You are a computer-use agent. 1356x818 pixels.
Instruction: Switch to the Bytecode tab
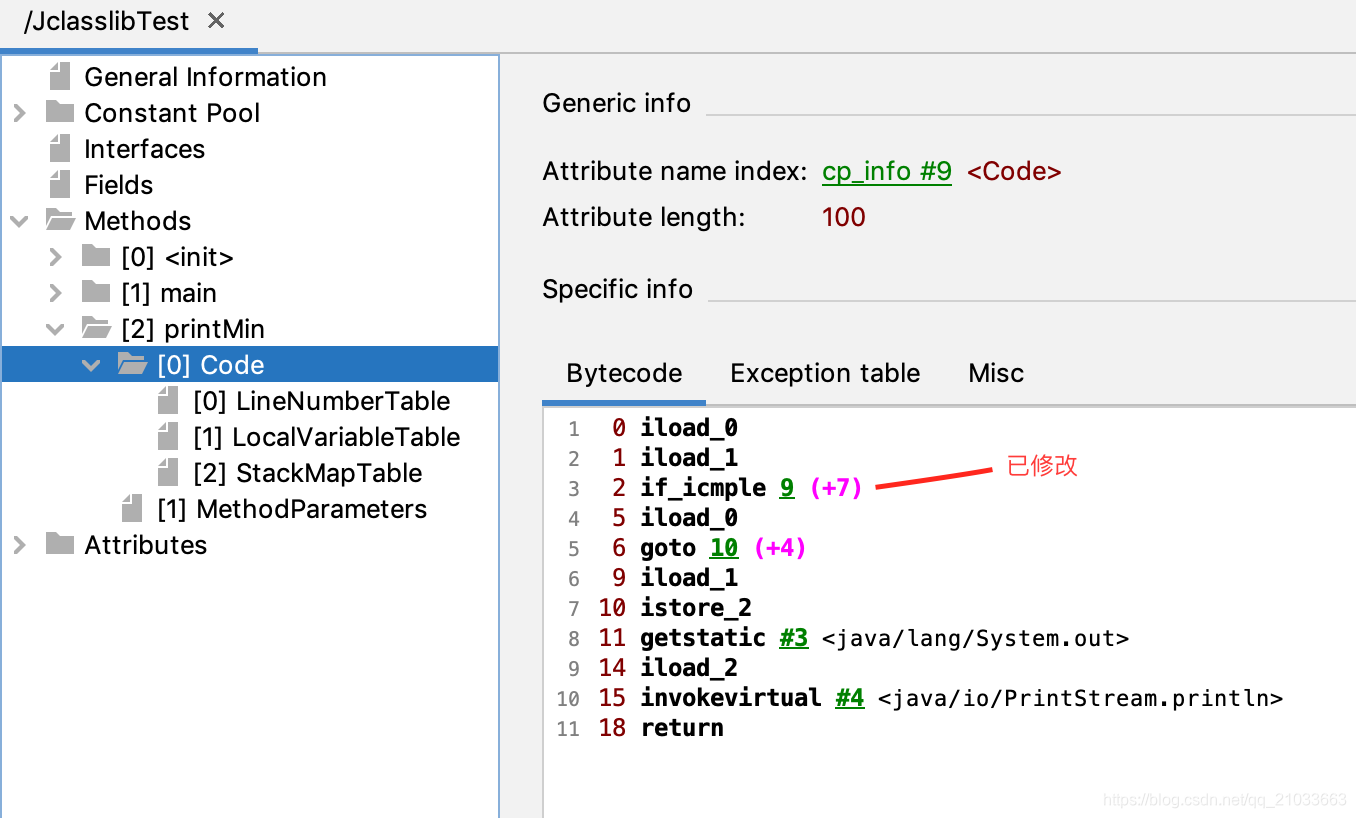(x=624, y=373)
